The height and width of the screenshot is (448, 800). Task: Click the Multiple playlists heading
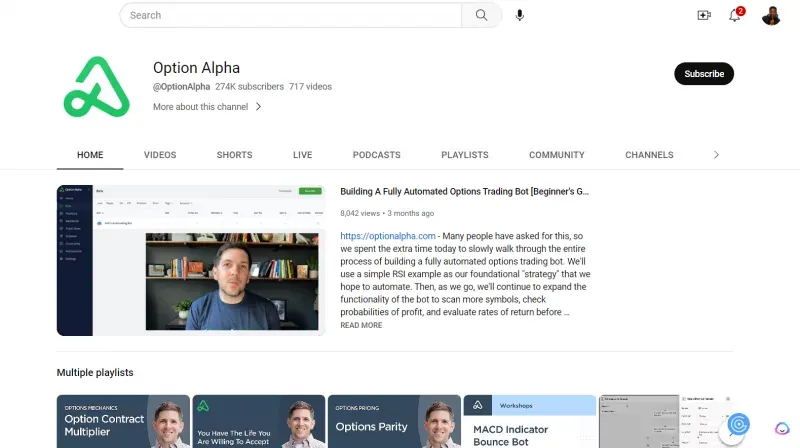tap(95, 372)
